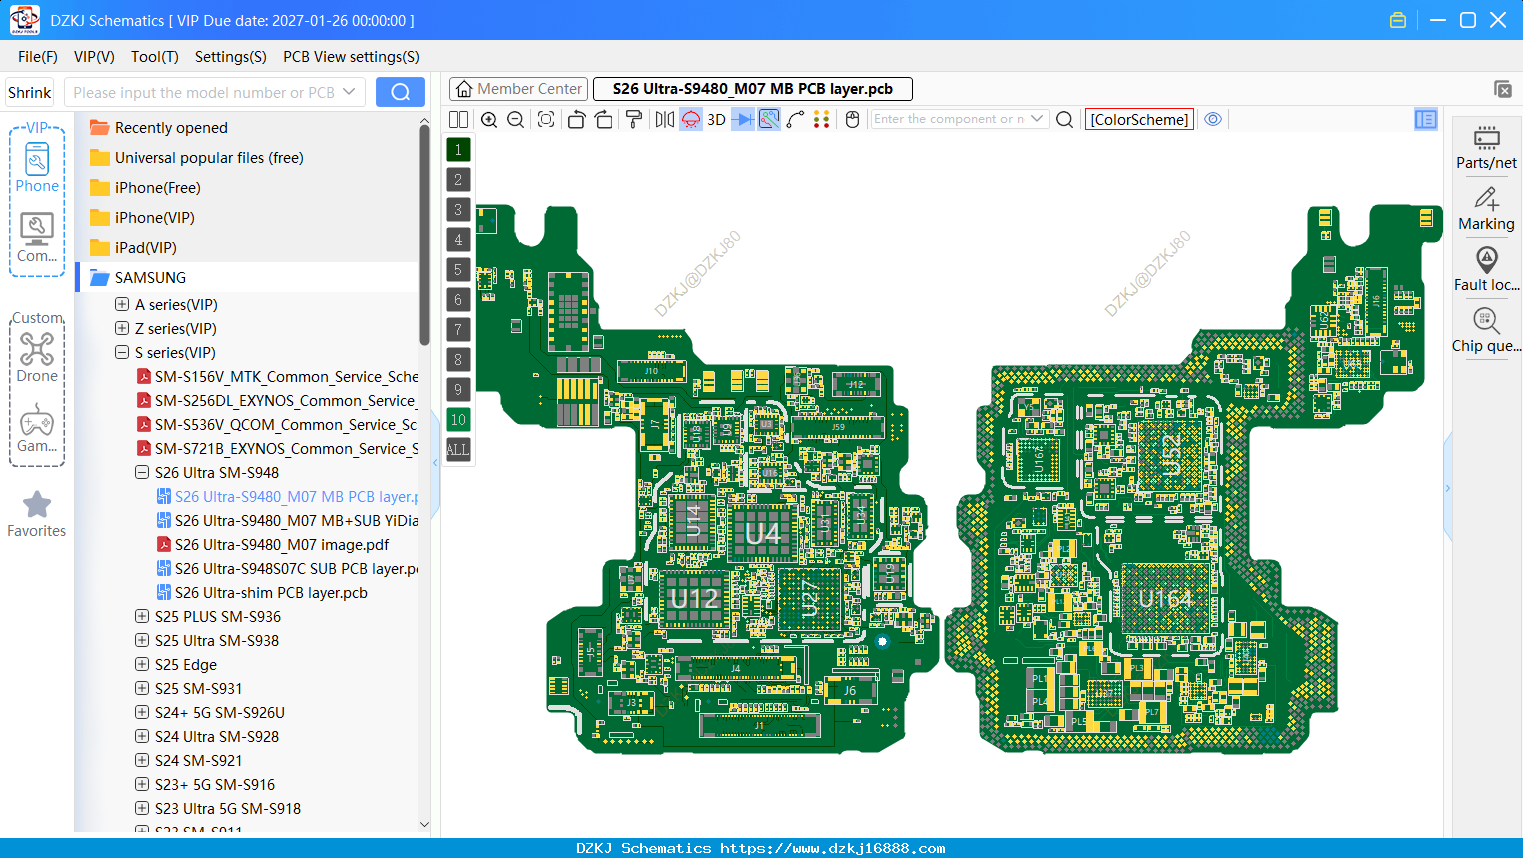Fit the PCB to the window

[x=546, y=119]
